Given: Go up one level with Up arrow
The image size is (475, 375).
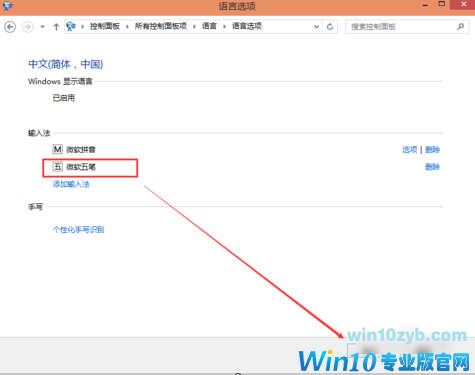Looking at the screenshot, I should [56, 27].
